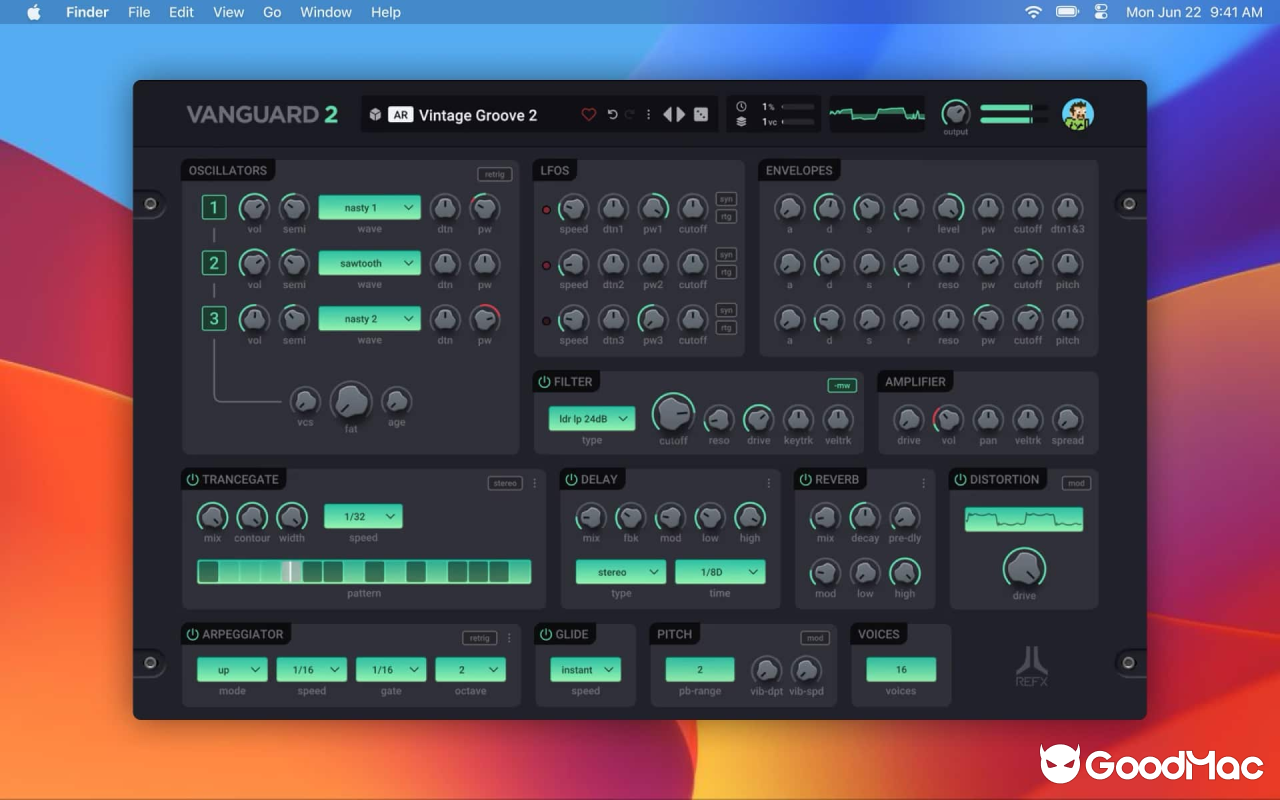Go to the next preset arrow
This screenshot has width=1280, height=800.
pyautogui.click(x=681, y=115)
